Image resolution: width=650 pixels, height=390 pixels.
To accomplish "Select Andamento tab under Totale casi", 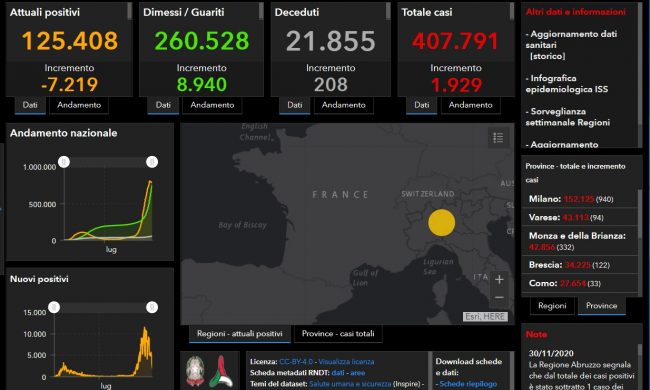I will pos(471,105).
